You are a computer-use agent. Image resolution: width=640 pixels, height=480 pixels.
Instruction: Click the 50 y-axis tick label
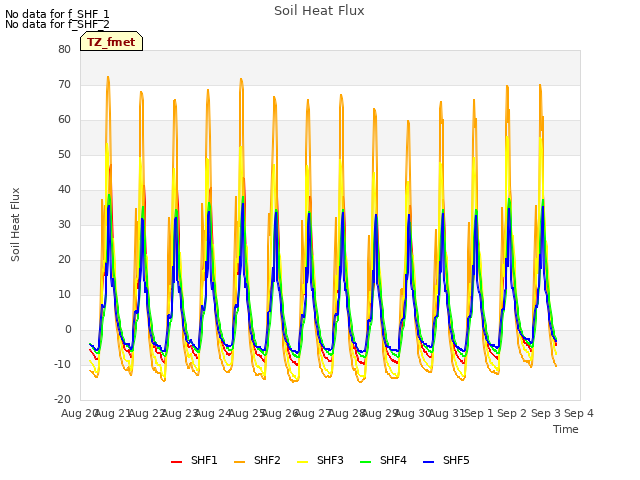tap(64, 155)
